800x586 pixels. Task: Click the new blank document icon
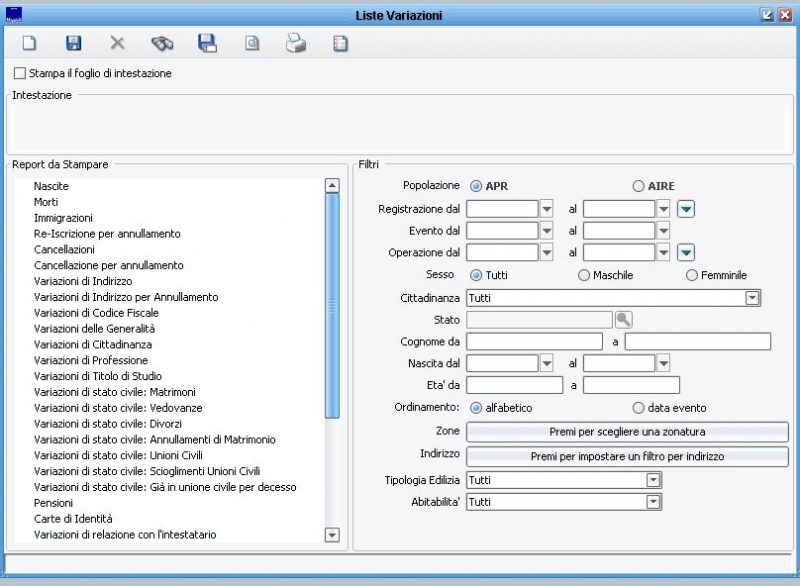pos(29,44)
